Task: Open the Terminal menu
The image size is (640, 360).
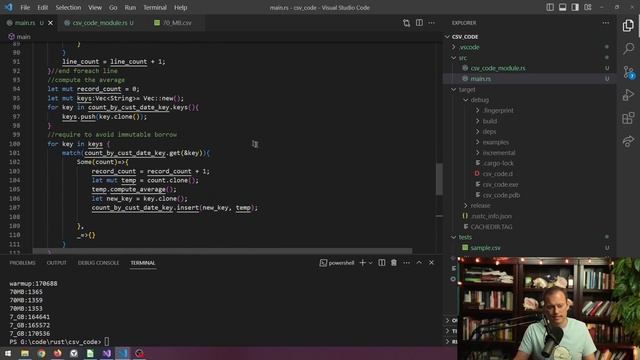Action: click(x=155, y=7)
